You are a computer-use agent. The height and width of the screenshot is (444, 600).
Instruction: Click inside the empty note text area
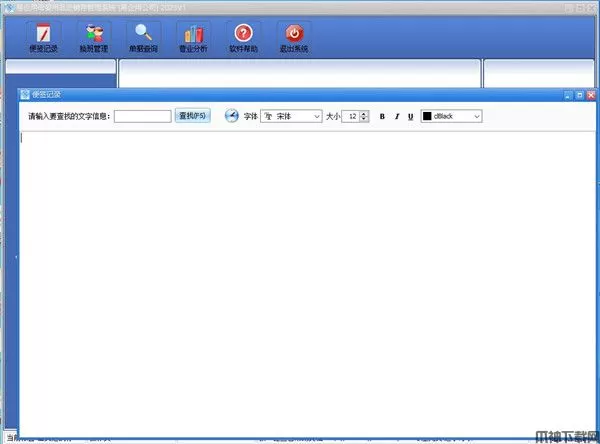click(x=307, y=283)
